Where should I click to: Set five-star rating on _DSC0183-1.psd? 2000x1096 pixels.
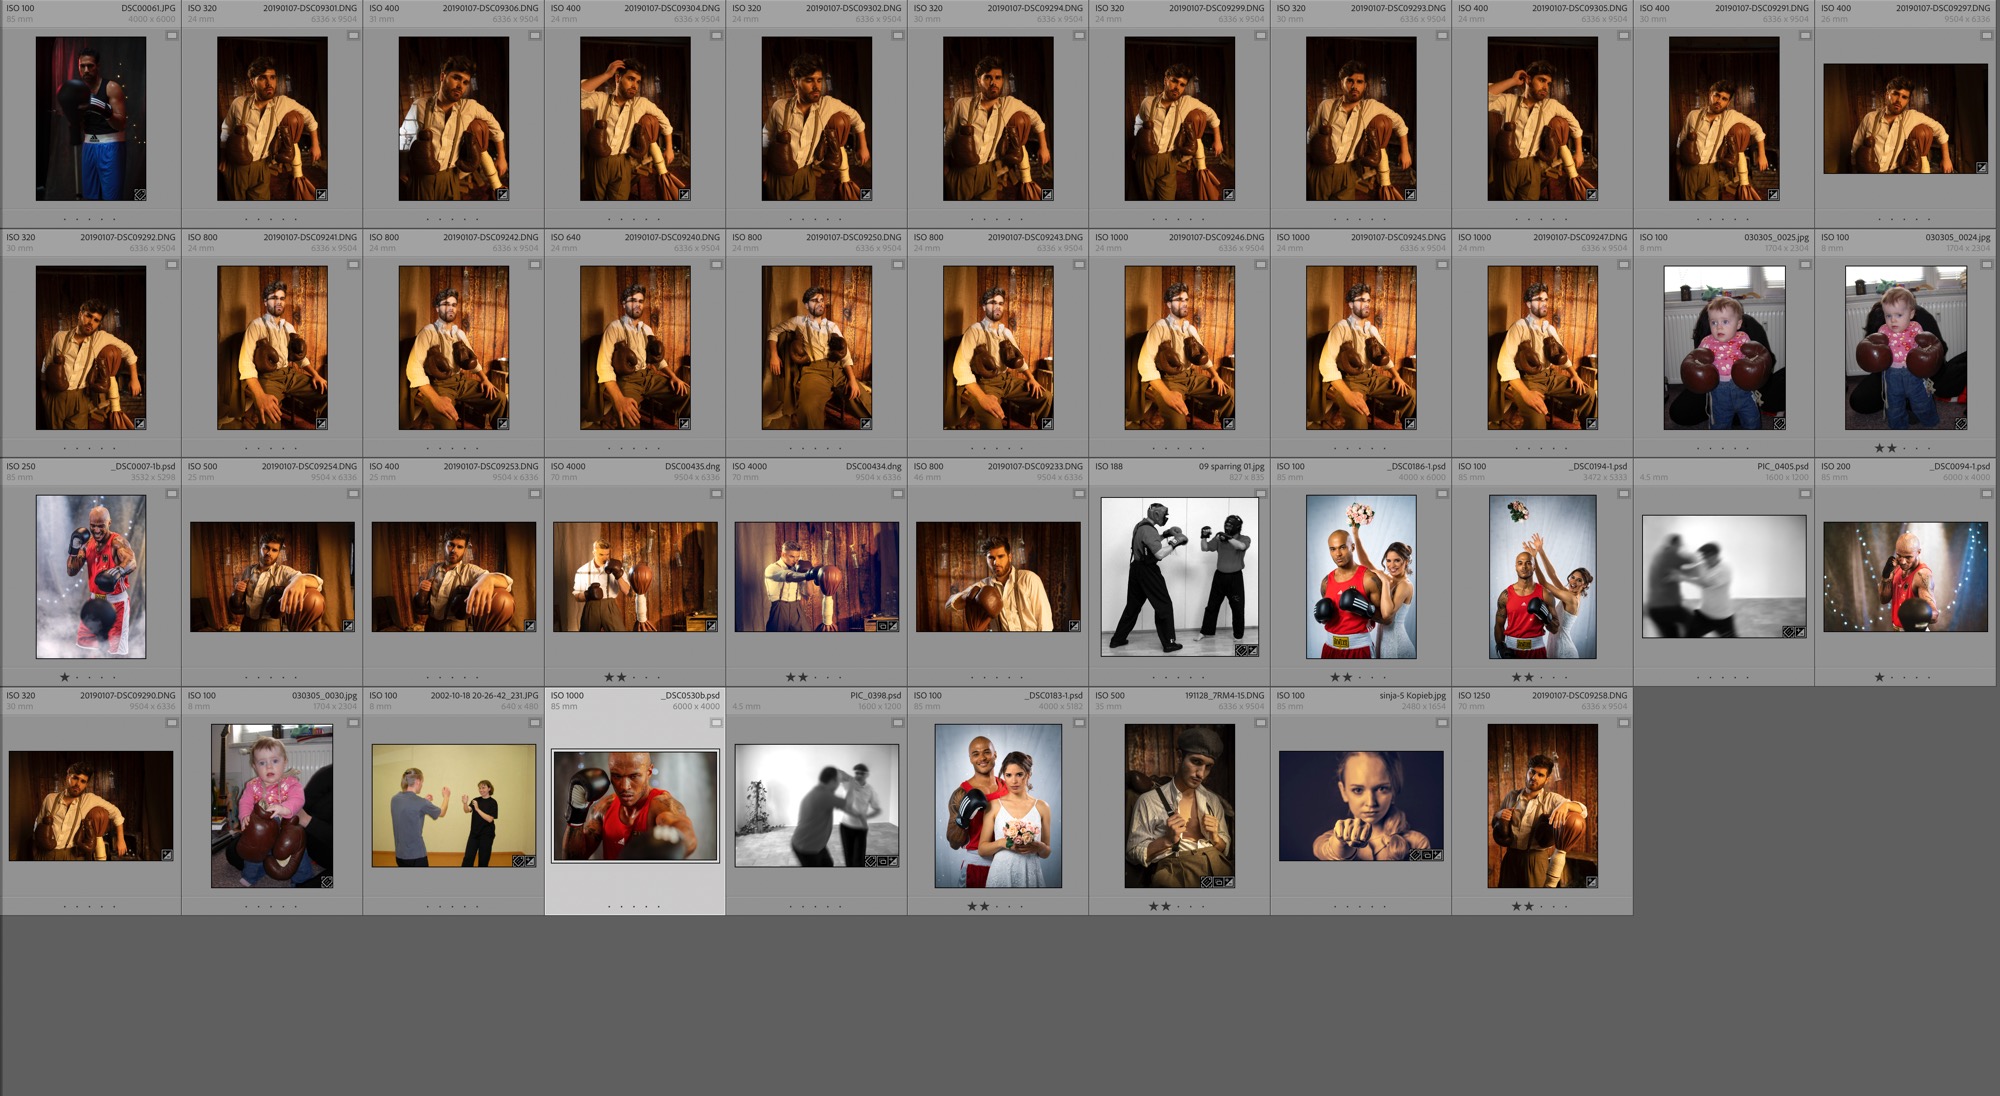pyautogui.click(x=1022, y=906)
